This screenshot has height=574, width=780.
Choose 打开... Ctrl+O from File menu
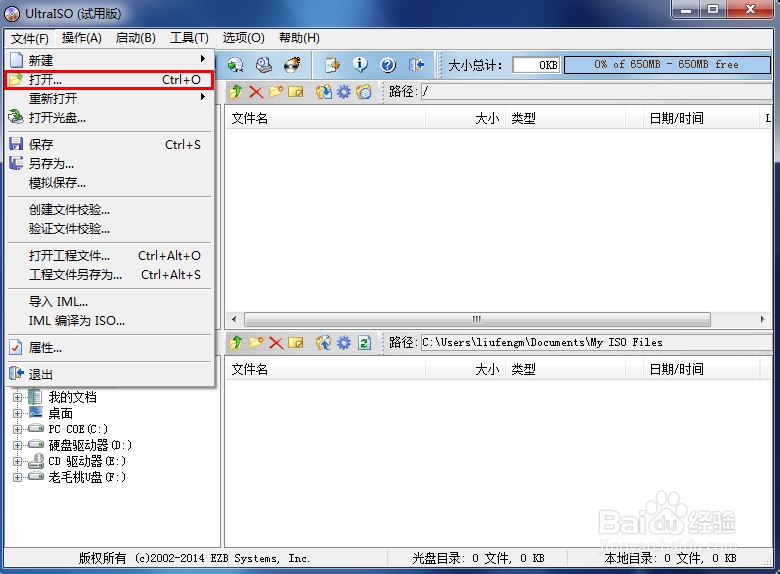[x=110, y=80]
